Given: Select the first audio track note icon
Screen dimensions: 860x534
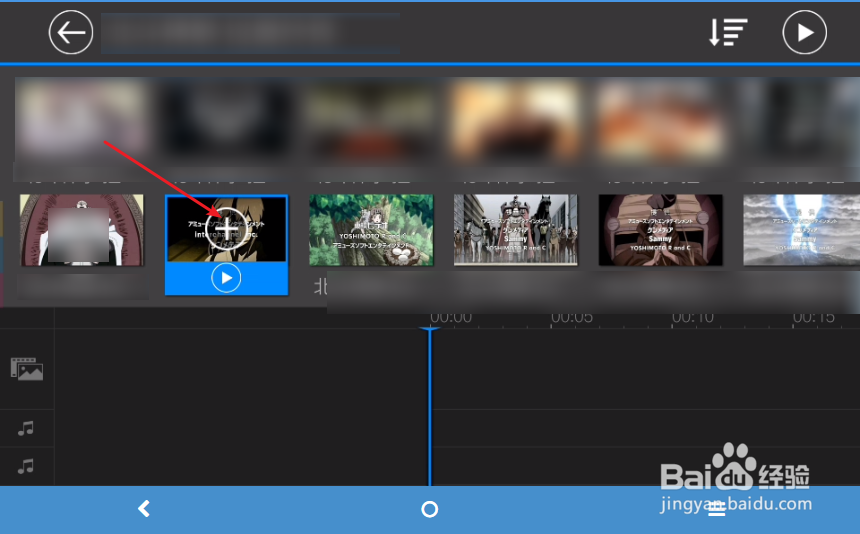Looking at the screenshot, I should (26, 428).
